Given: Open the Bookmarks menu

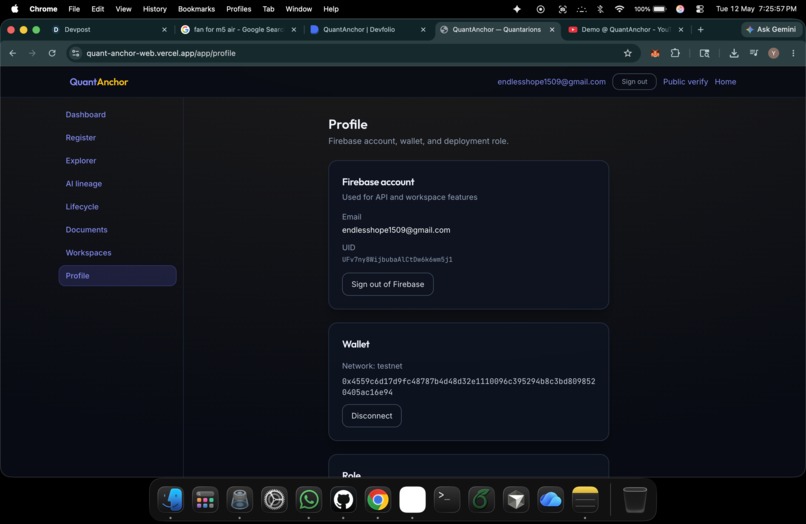Looking at the screenshot, I should click(196, 9).
